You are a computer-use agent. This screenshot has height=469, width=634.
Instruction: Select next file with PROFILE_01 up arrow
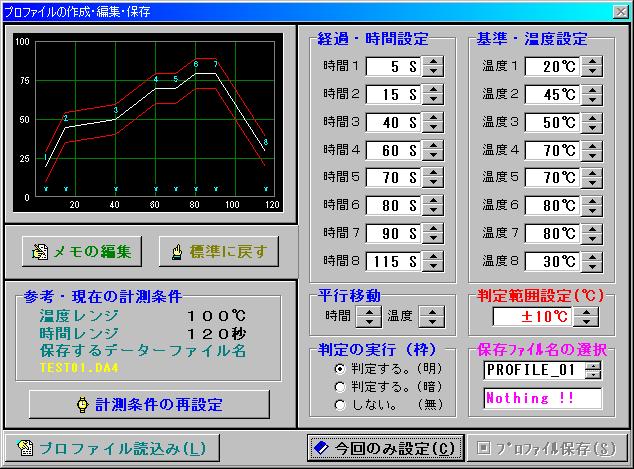[x=593, y=366]
